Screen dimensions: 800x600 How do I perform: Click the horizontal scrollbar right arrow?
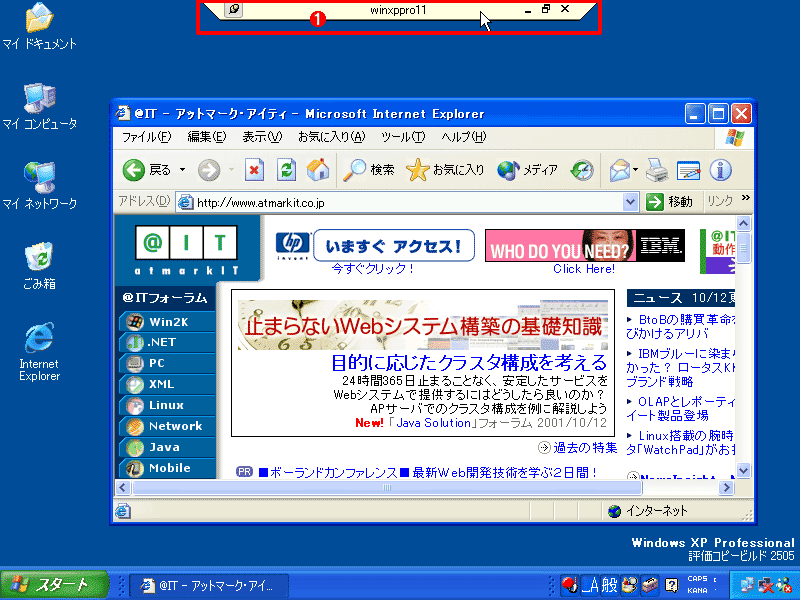726,487
